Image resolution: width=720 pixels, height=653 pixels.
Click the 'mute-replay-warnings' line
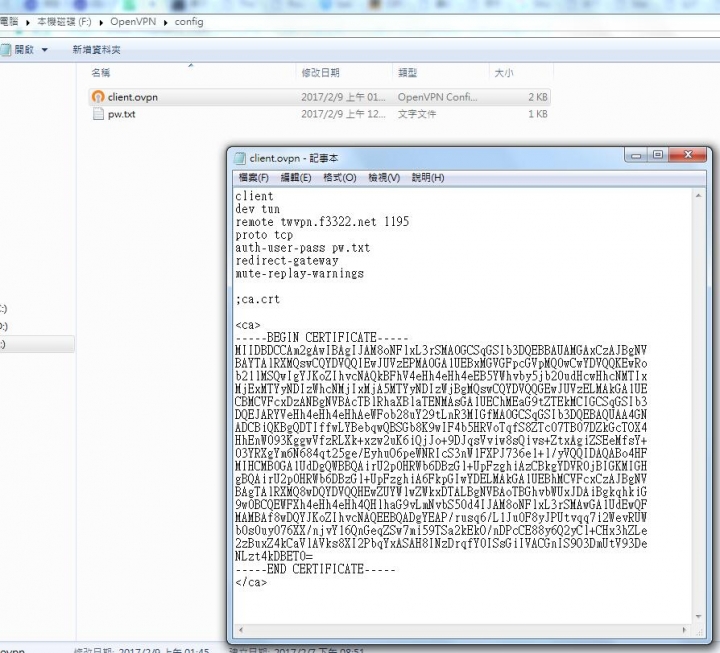pyautogui.click(x=299, y=274)
